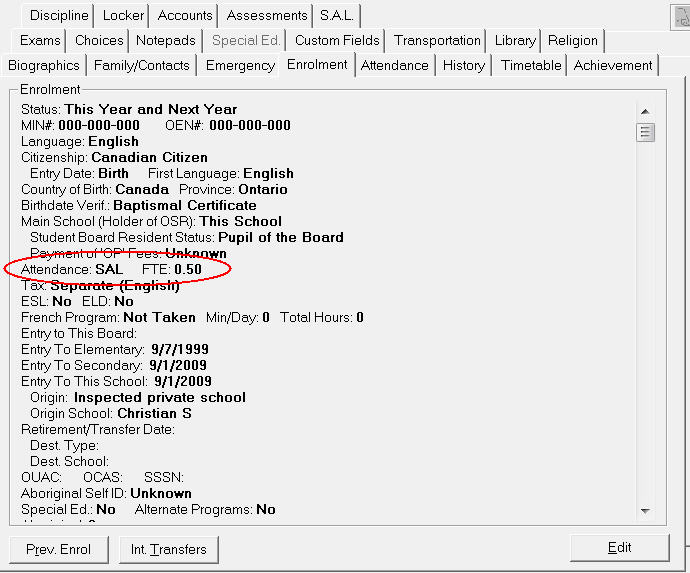The width and height of the screenshot is (690, 573).
Task: View the Achievement tab
Action: click(612, 65)
